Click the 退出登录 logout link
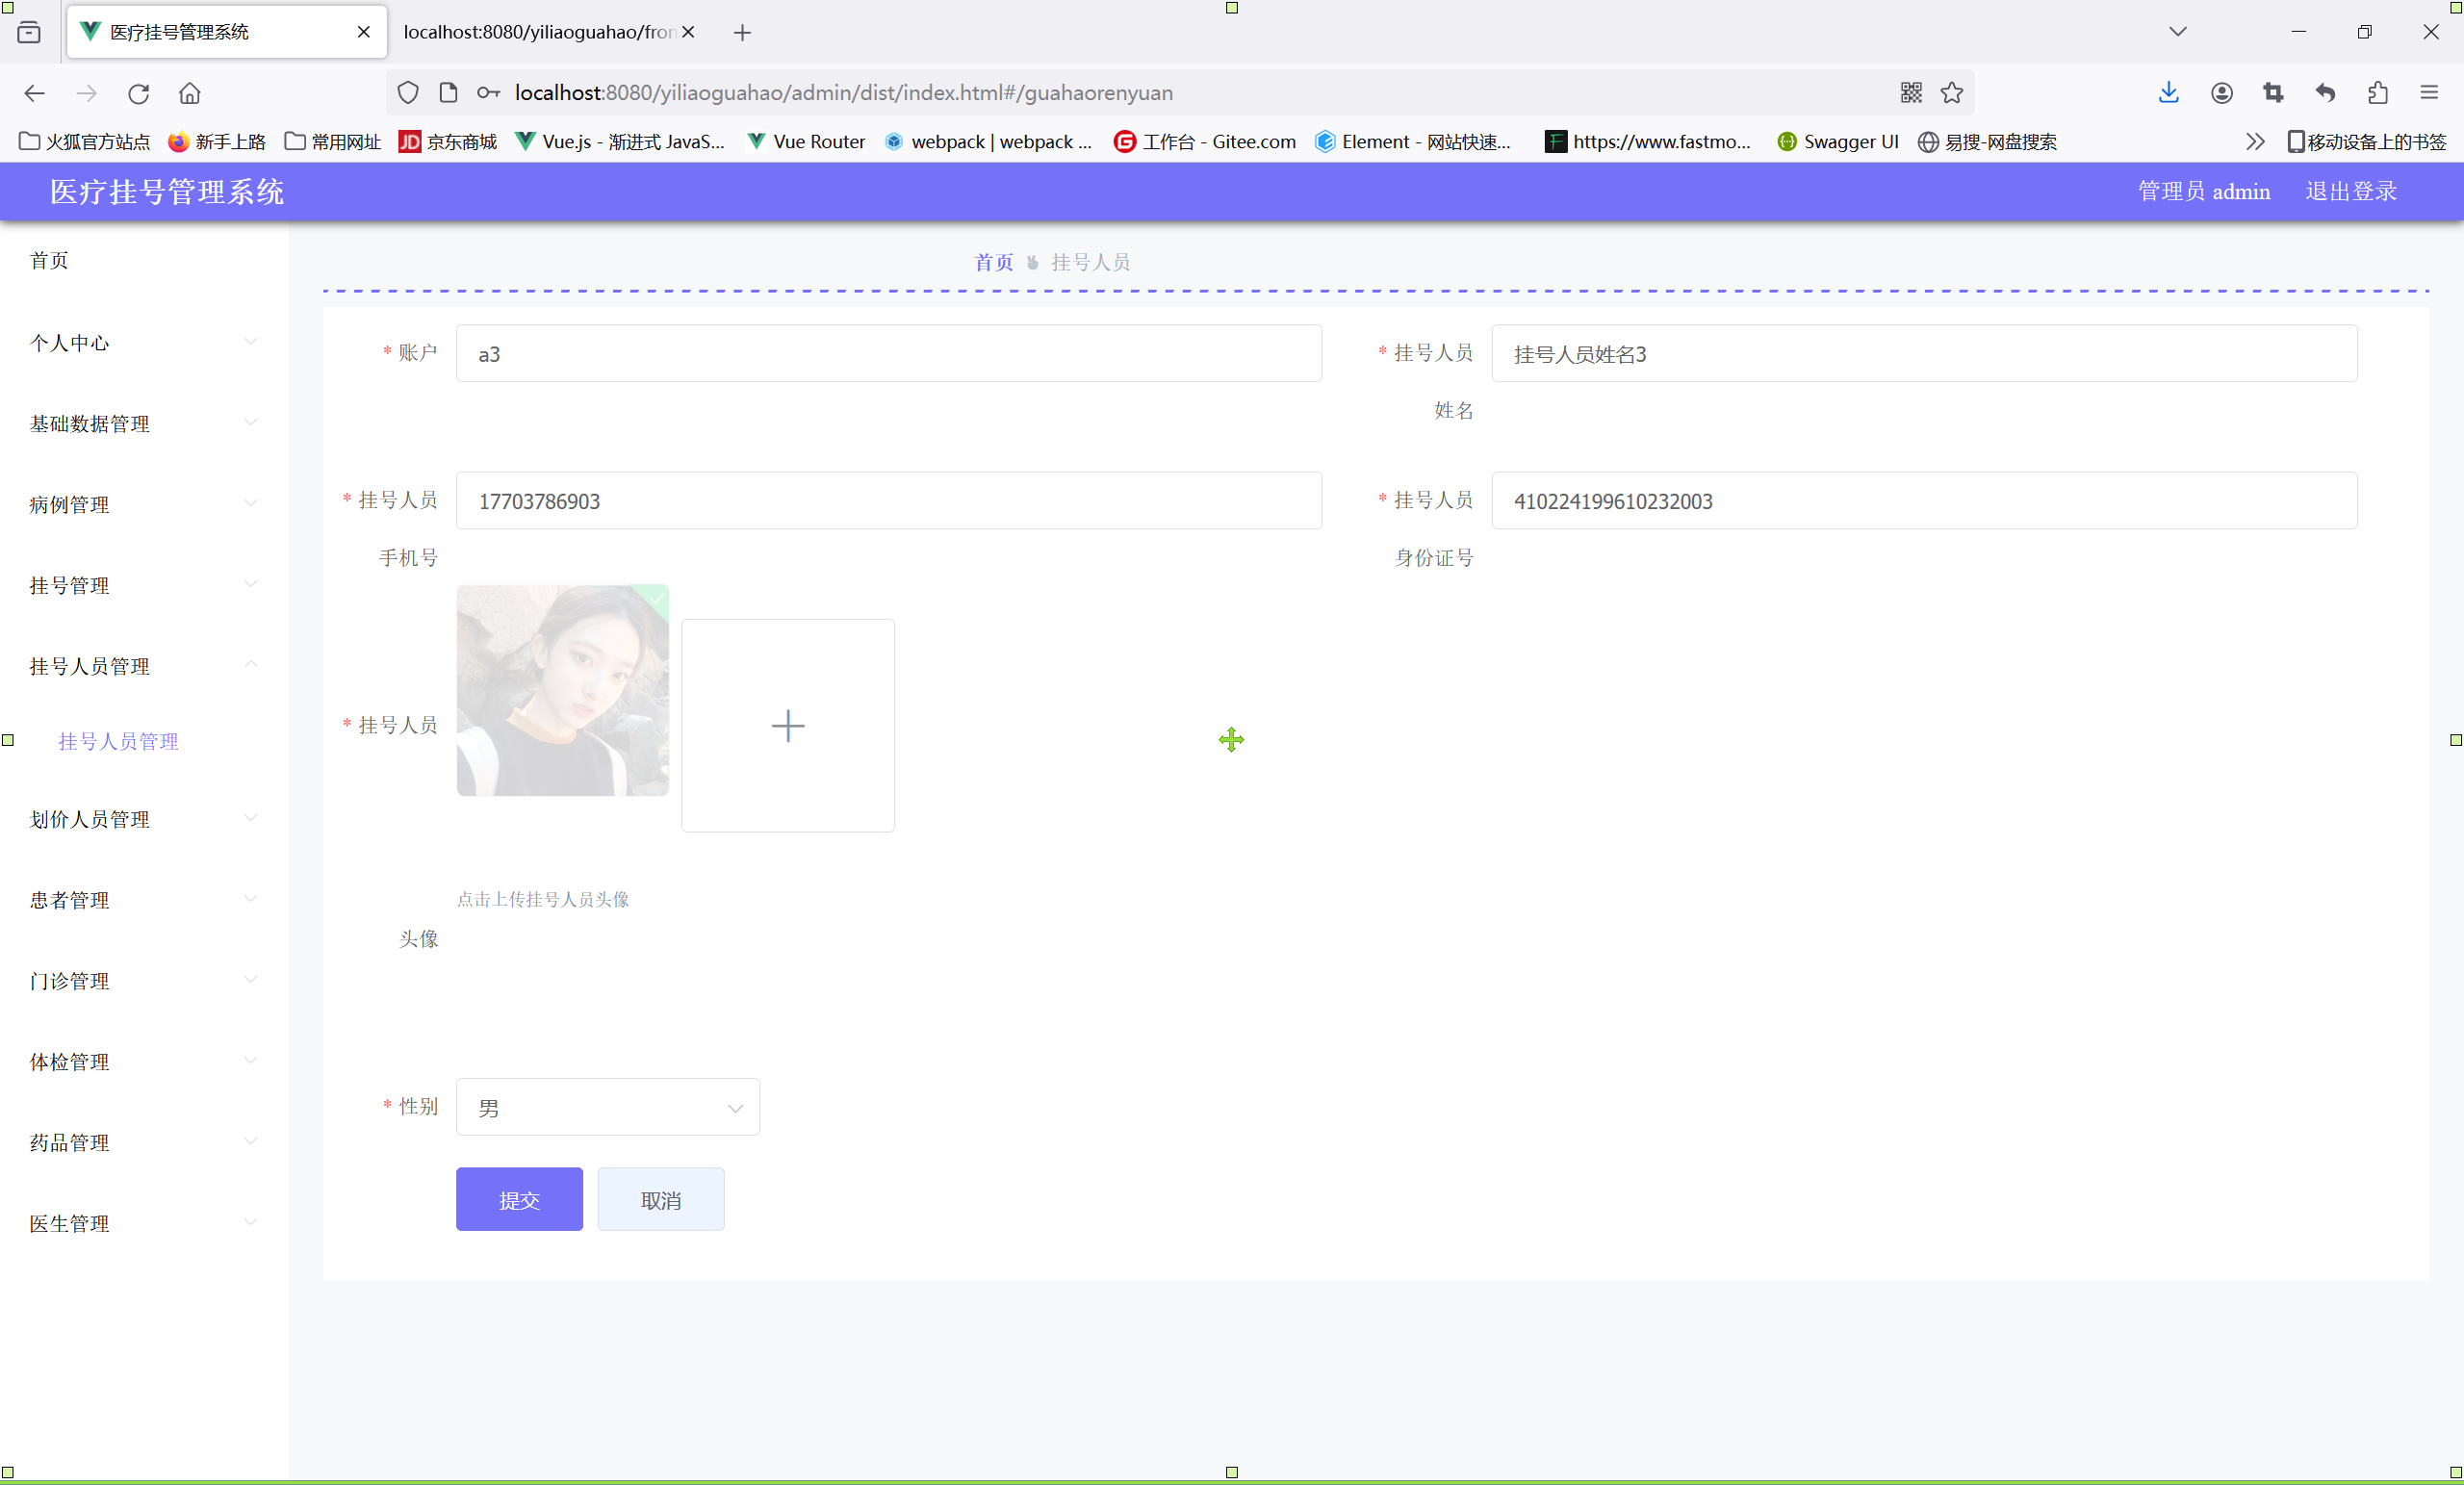Image resolution: width=2464 pixels, height=1485 pixels. [x=2350, y=191]
